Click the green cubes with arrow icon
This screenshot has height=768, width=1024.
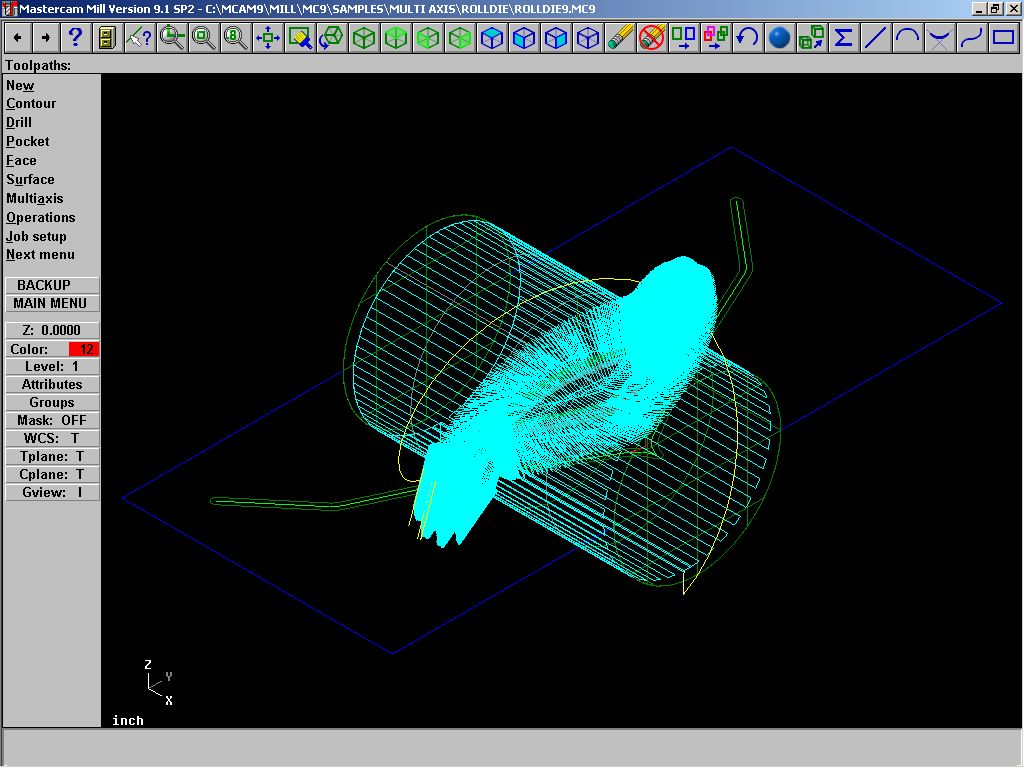tap(812, 38)
